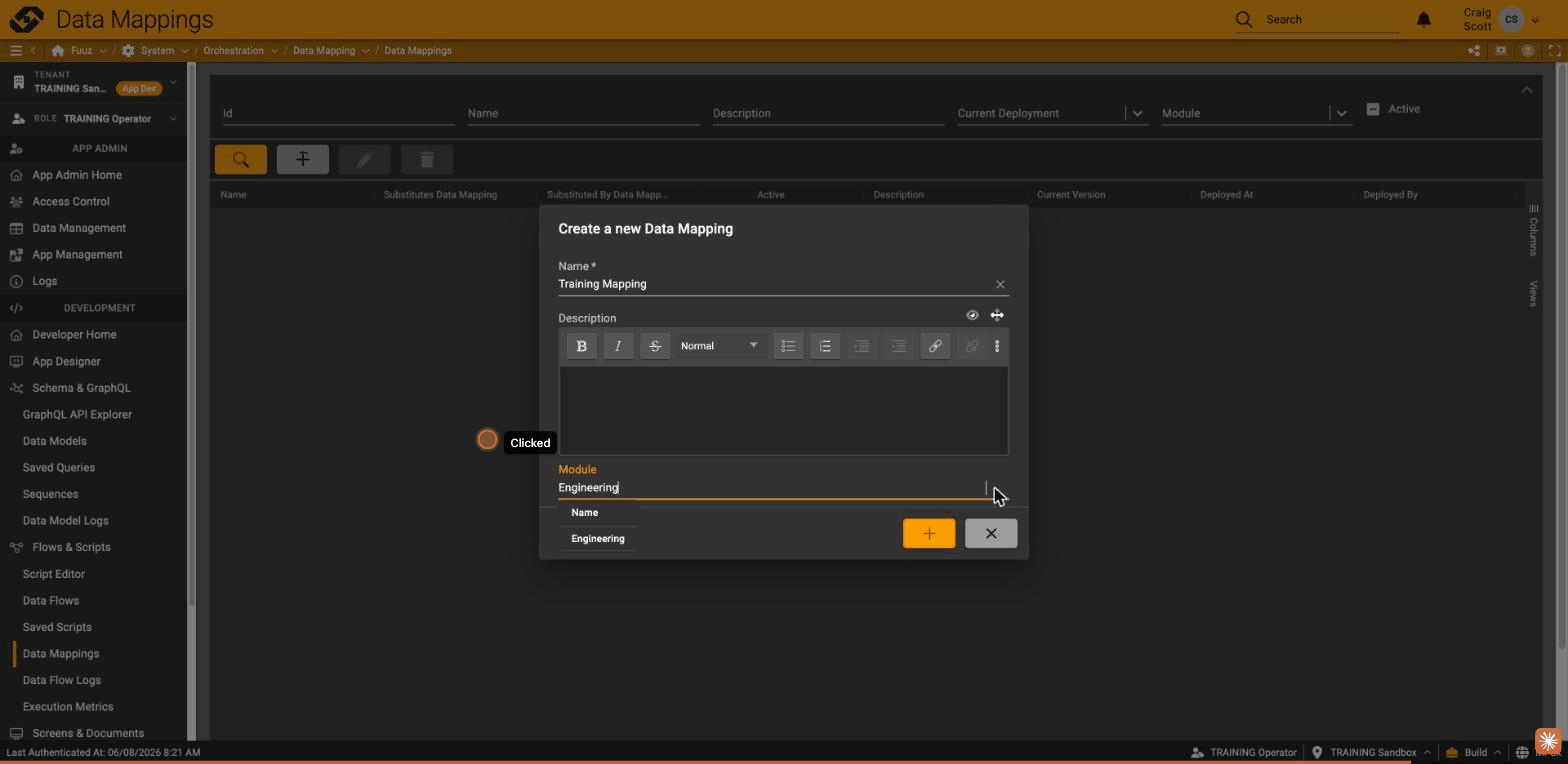The height and width of the screenshot is (764, 1568).
Task: Select Engineering from the module suggestions
Action: click(x=598, y=538)
